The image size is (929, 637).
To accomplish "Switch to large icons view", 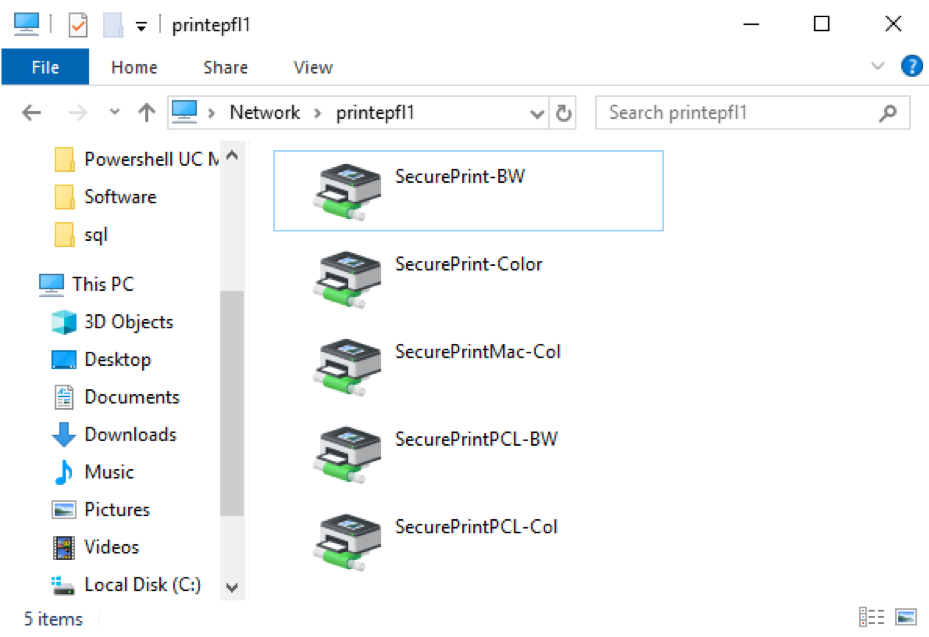I will click(906, 617).
